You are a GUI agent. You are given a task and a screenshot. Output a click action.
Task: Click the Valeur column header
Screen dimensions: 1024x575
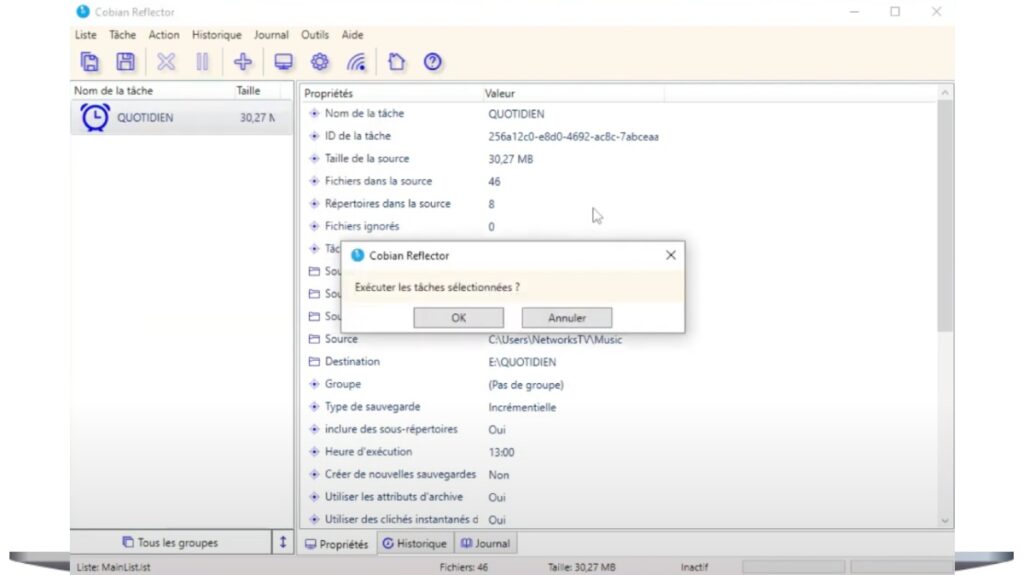pyautogui.click(x=573, y=93)
